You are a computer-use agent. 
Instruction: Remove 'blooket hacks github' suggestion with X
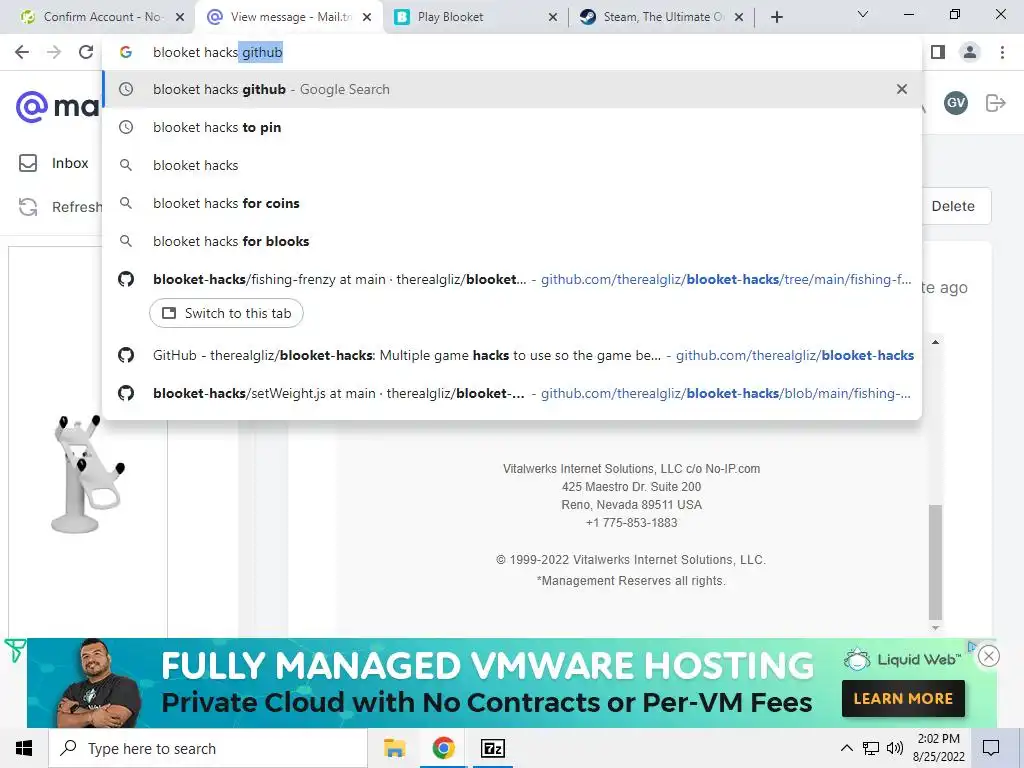[x=902, y=89]
